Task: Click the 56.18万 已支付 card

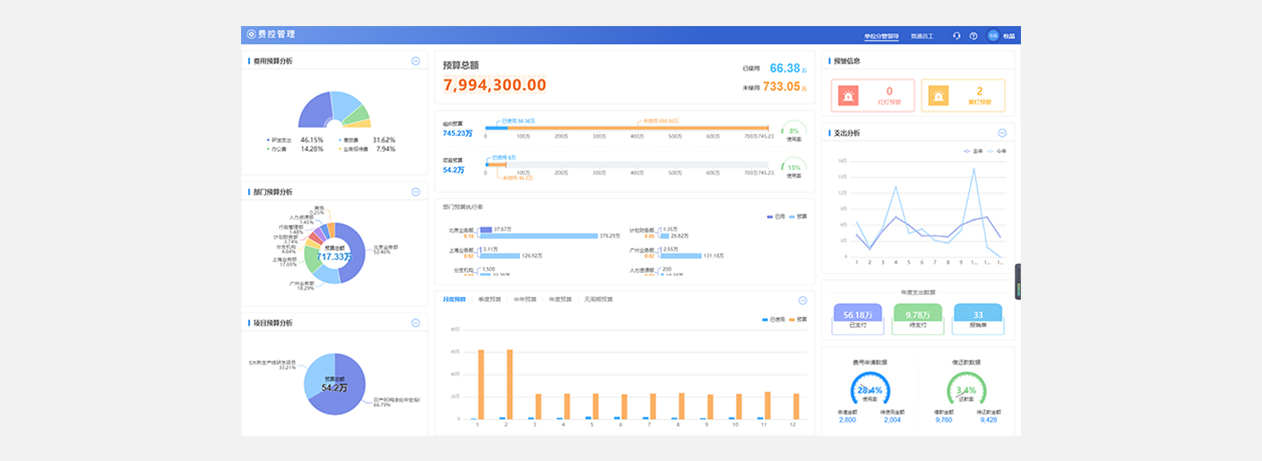Action: tap(856, 319)
